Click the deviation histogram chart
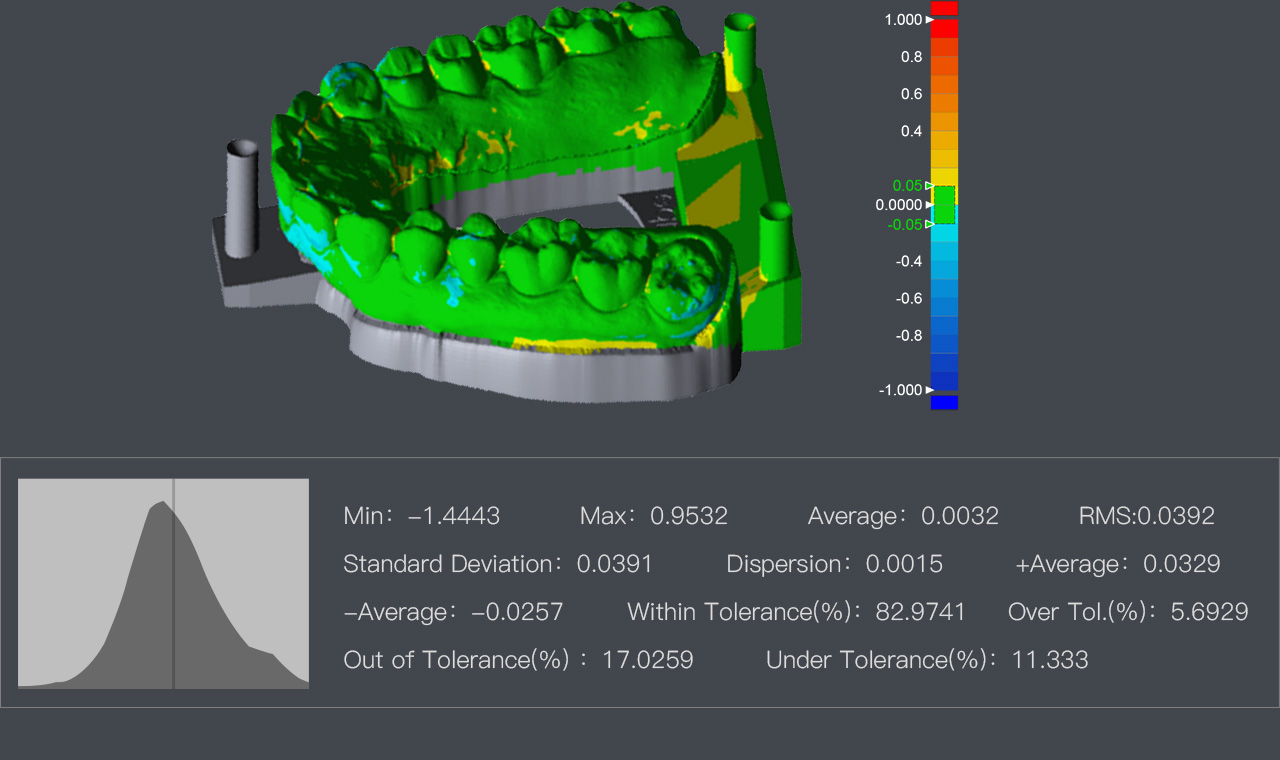Image resolution: width=1280 pixels, height=760 pixels. pyautogui.click(x=163, y=584)
